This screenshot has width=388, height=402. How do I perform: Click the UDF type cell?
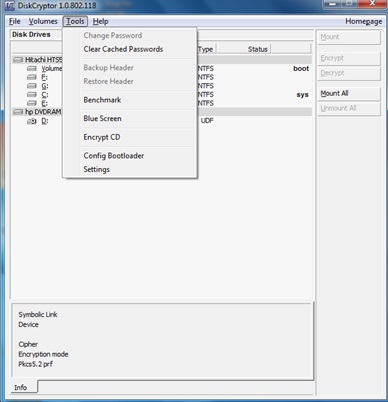pyautogui.click(x=207, y=121)
